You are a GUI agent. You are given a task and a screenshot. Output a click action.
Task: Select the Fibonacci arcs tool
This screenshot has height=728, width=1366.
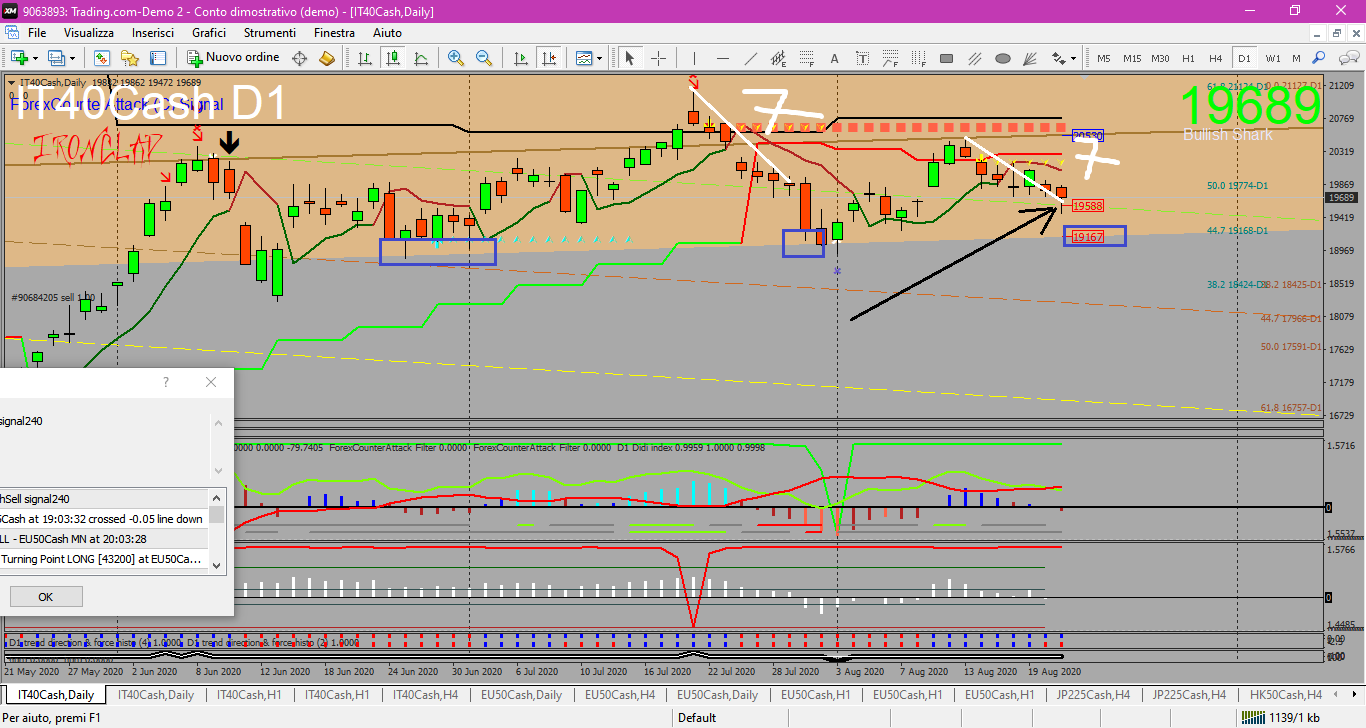(891, 58)
